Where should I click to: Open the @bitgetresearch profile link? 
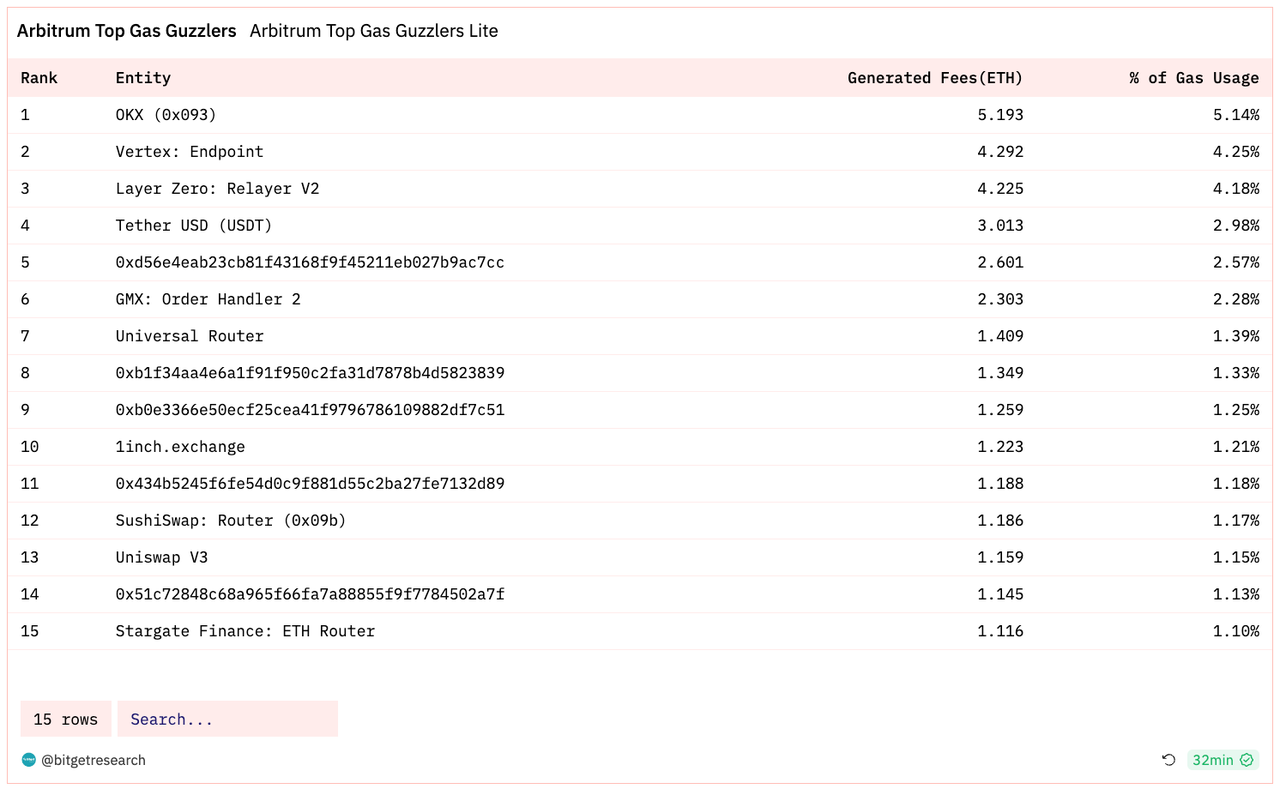tap(93, 760)
